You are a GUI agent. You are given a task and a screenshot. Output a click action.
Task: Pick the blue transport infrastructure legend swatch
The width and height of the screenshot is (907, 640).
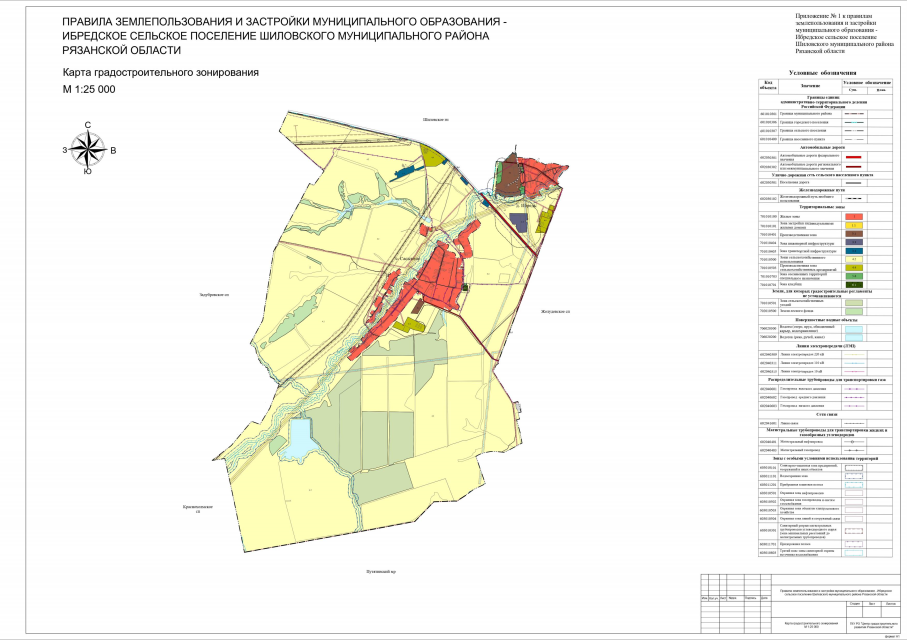[853, 251]
